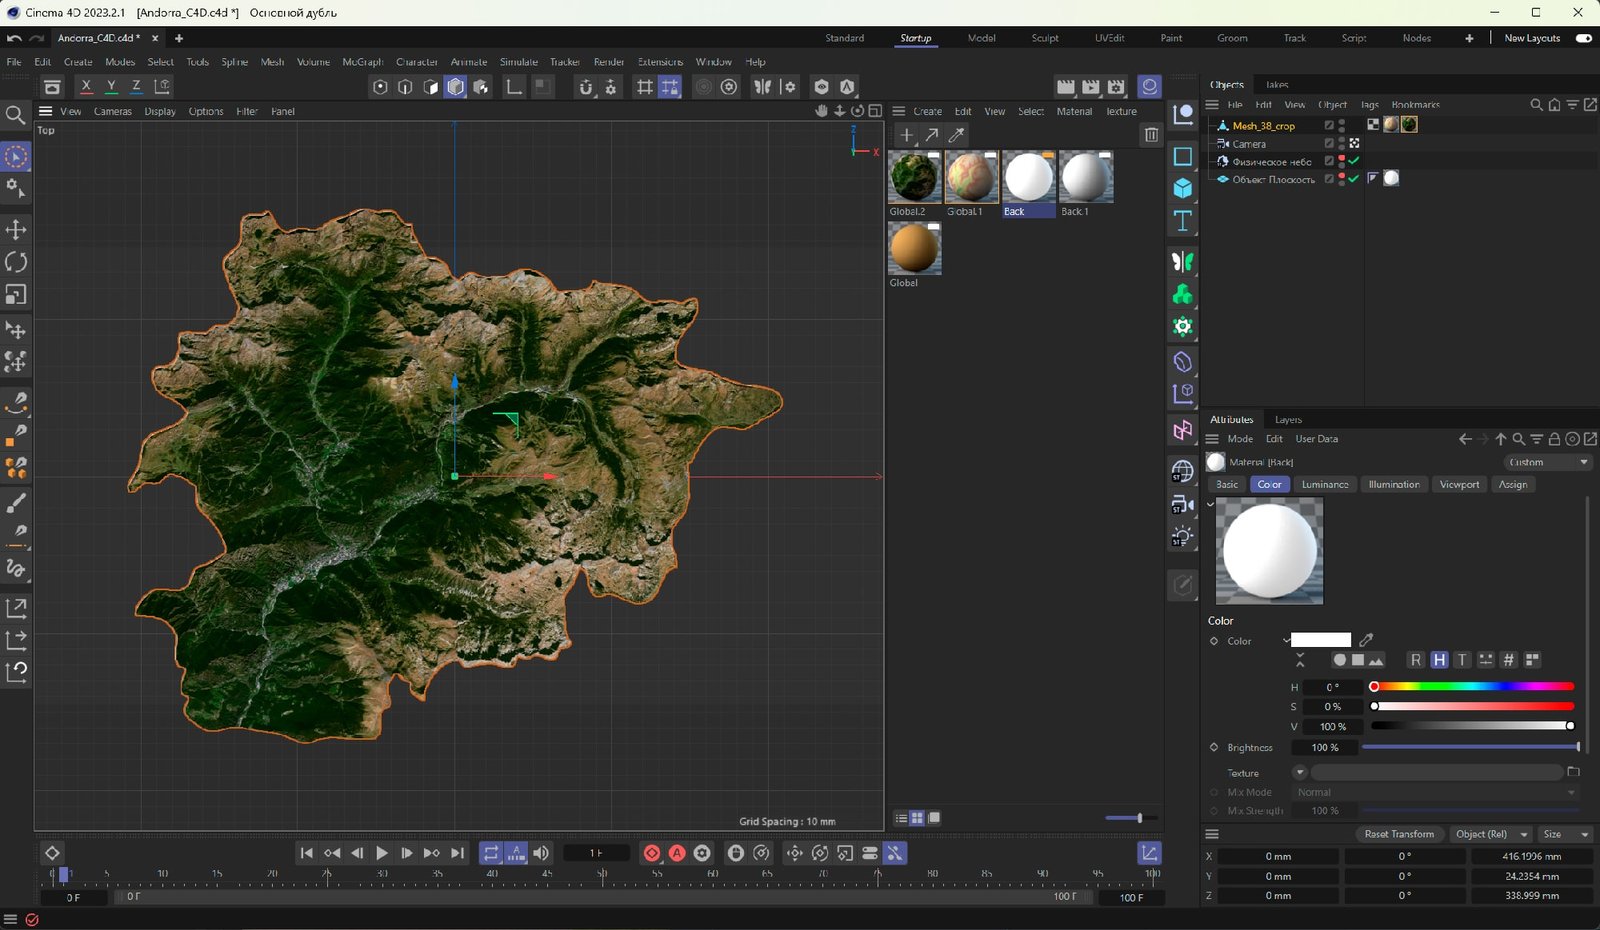Toggle the New Layouts switch
Screen dimensions: 1600x930
click(1583, 38)
